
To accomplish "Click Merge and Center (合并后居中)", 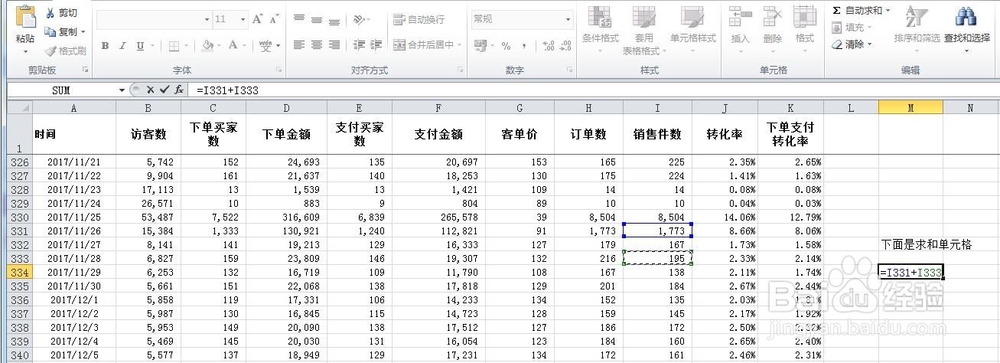I will (423, 45).
